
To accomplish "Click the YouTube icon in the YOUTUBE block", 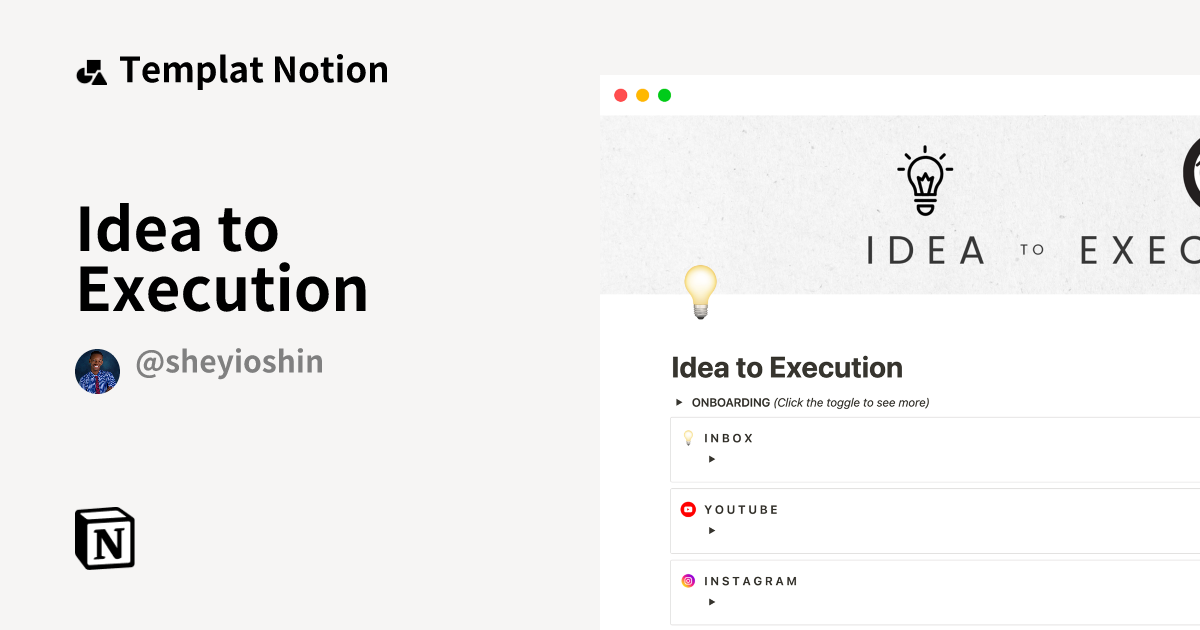I will 687,509.
